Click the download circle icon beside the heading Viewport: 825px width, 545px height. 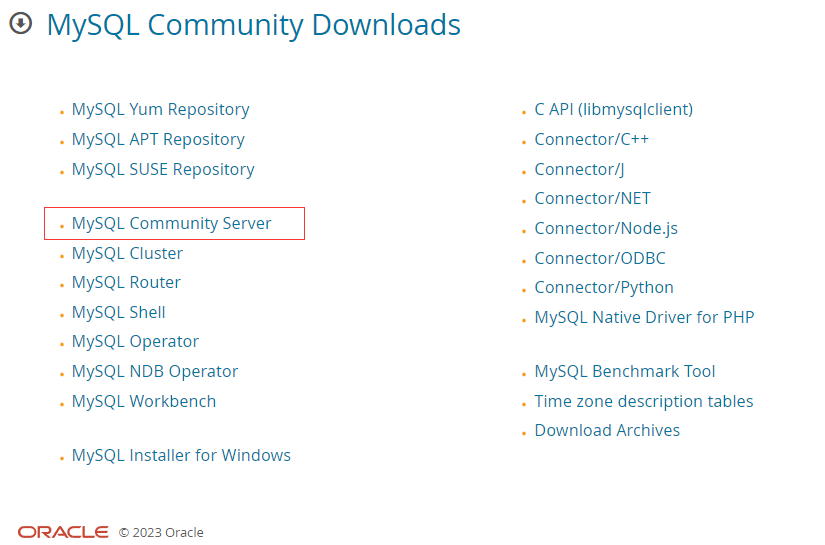click(21, 23)
